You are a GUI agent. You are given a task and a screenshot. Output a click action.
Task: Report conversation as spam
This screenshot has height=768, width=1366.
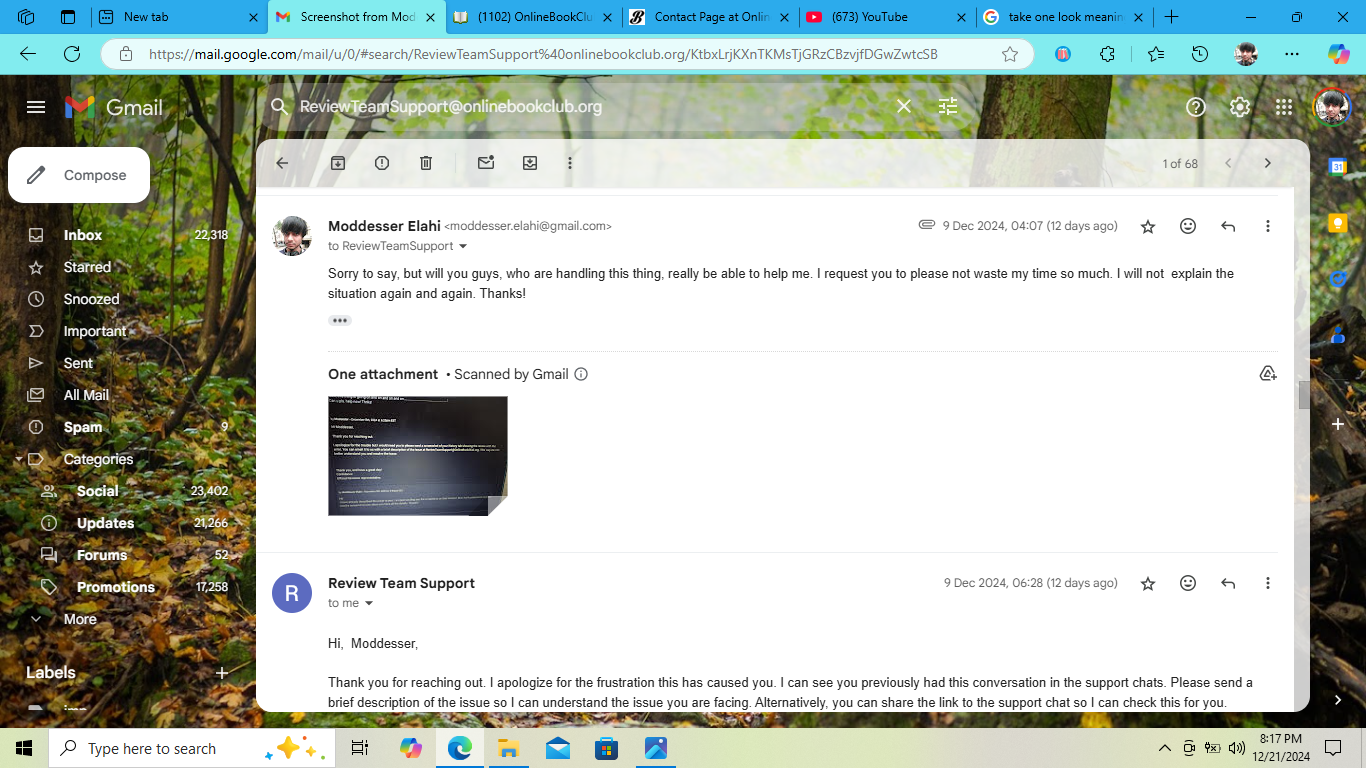coord(382,163)
